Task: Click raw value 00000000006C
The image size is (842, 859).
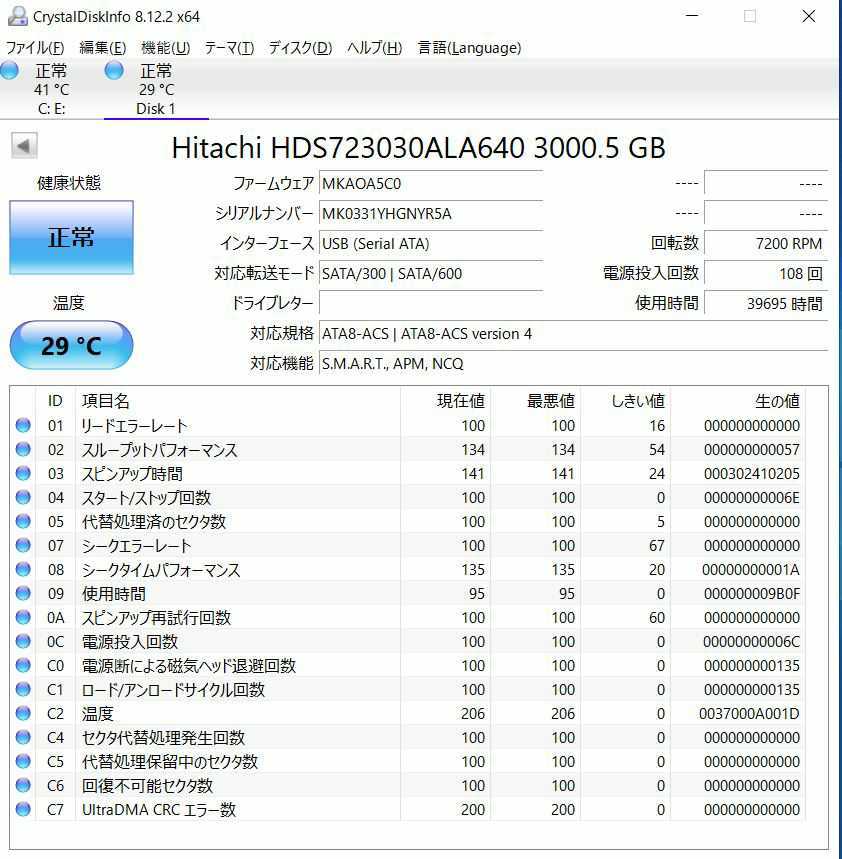Action: coord(752,642)
